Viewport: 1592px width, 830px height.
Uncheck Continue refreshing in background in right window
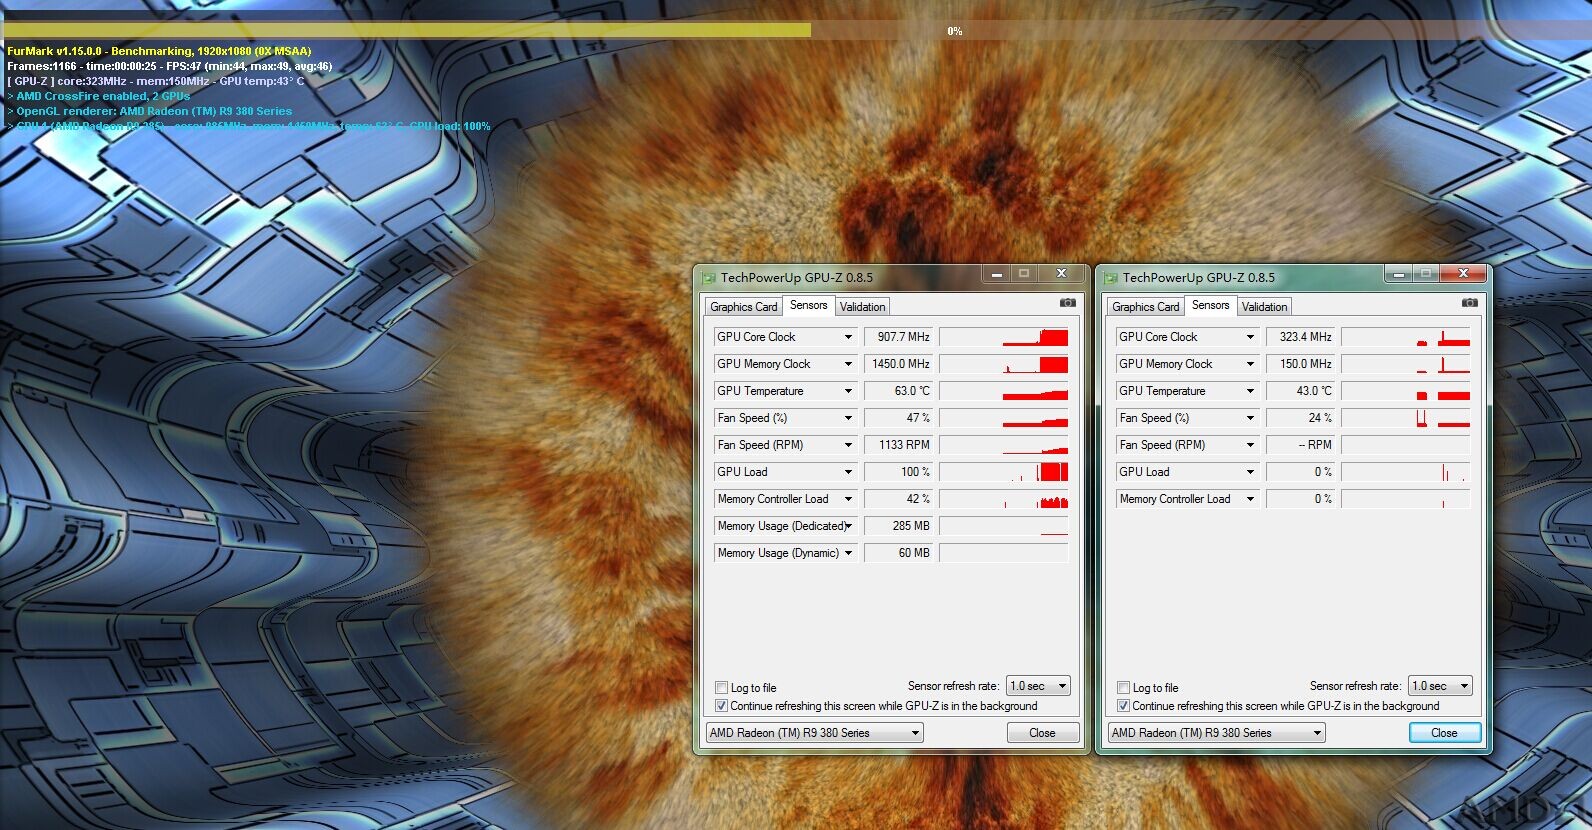1123,706
